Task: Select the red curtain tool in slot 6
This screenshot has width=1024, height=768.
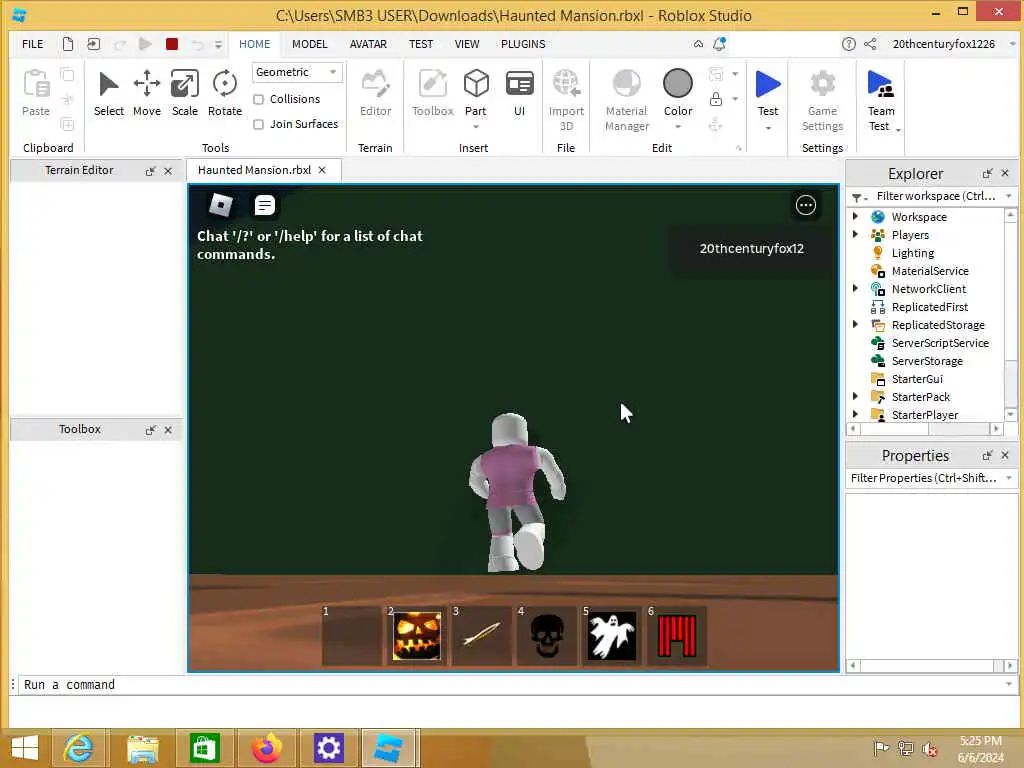Action: tap(677, 635)
